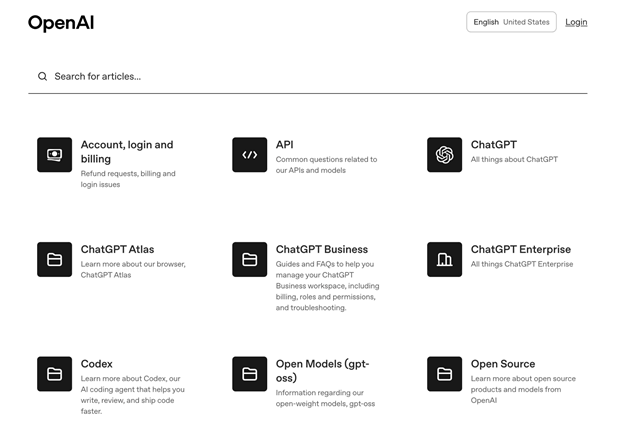This screenshot has height=436, width=624.
Task: Click the ChatGPT logo icon
Action: (x=444, y=155)
